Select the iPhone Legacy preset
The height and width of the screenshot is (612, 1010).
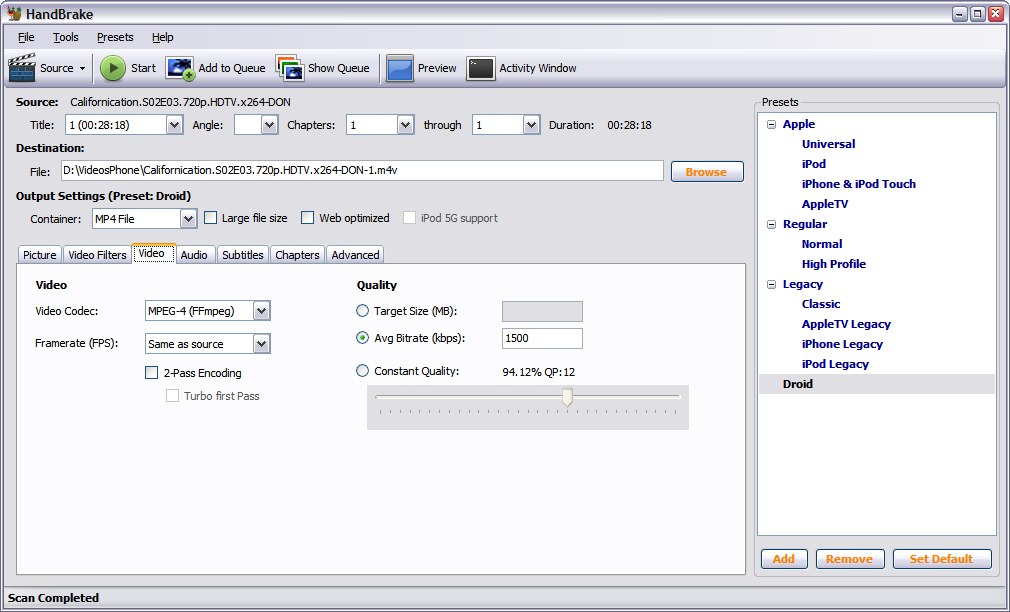coord(842,343)
